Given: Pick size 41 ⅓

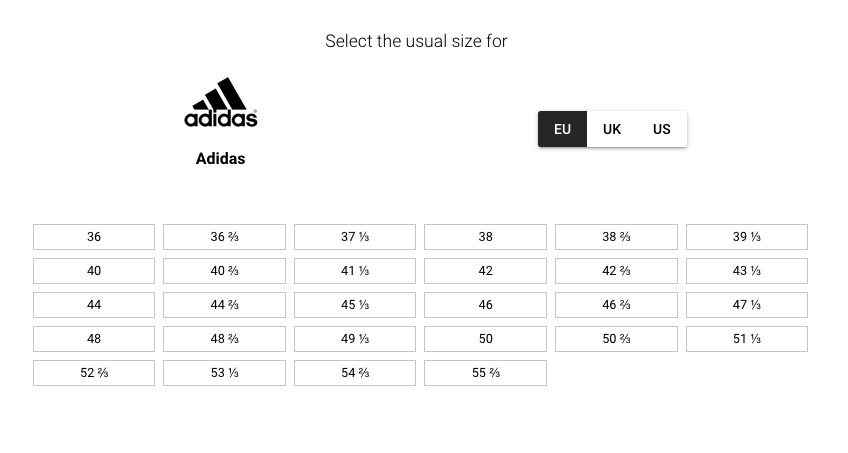Looking at the screenshot, I should pyautogui.click(x=355, y=271).
